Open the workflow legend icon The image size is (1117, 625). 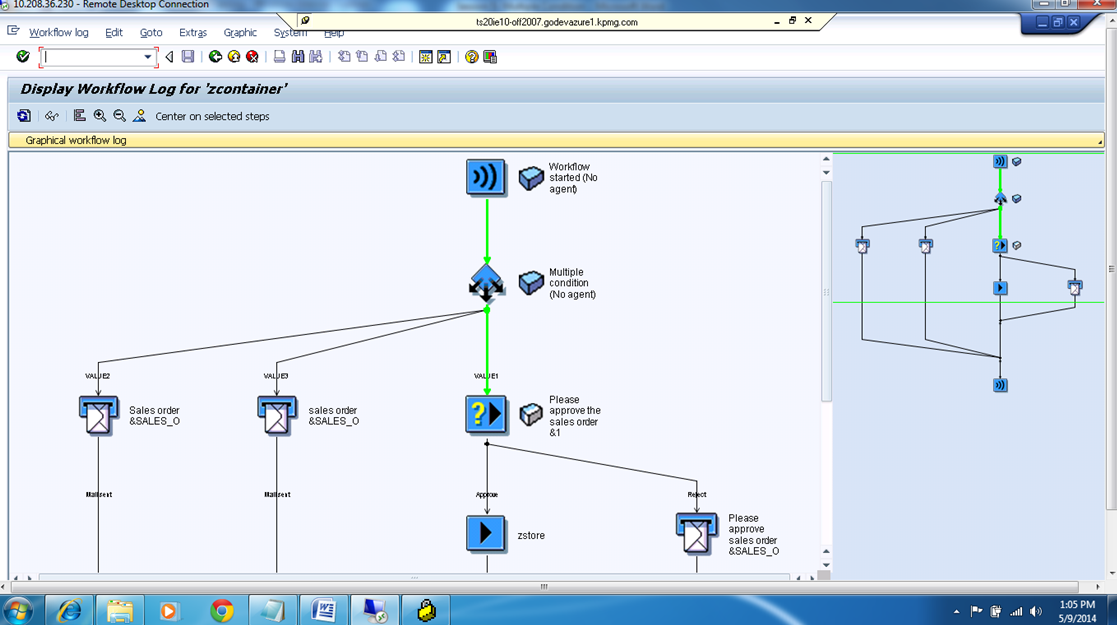coord(80,116)
